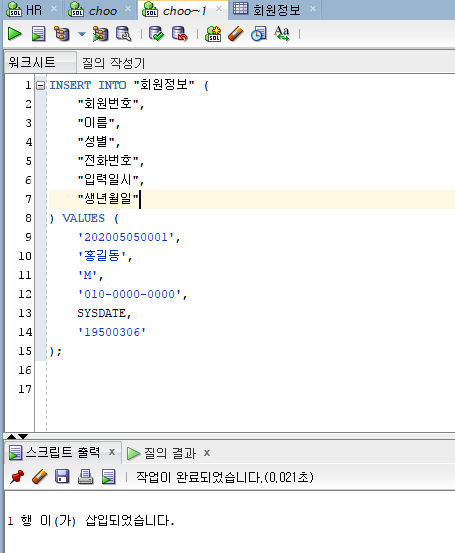Switch to the 질의 작성기 sub-tab
Screen dimensions: 455x553
click(x=113, y=63)
